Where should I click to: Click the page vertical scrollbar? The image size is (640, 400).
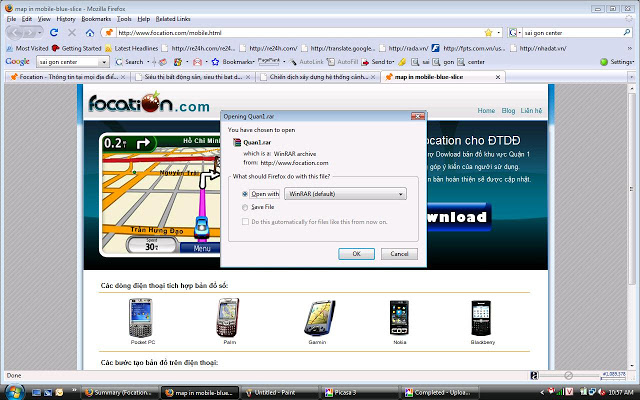point(632,227)
